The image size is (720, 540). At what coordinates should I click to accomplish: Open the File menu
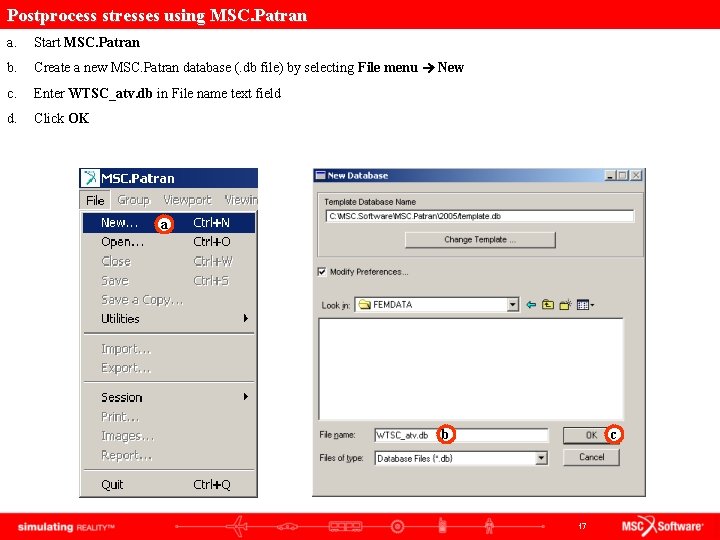coord(95,201)
